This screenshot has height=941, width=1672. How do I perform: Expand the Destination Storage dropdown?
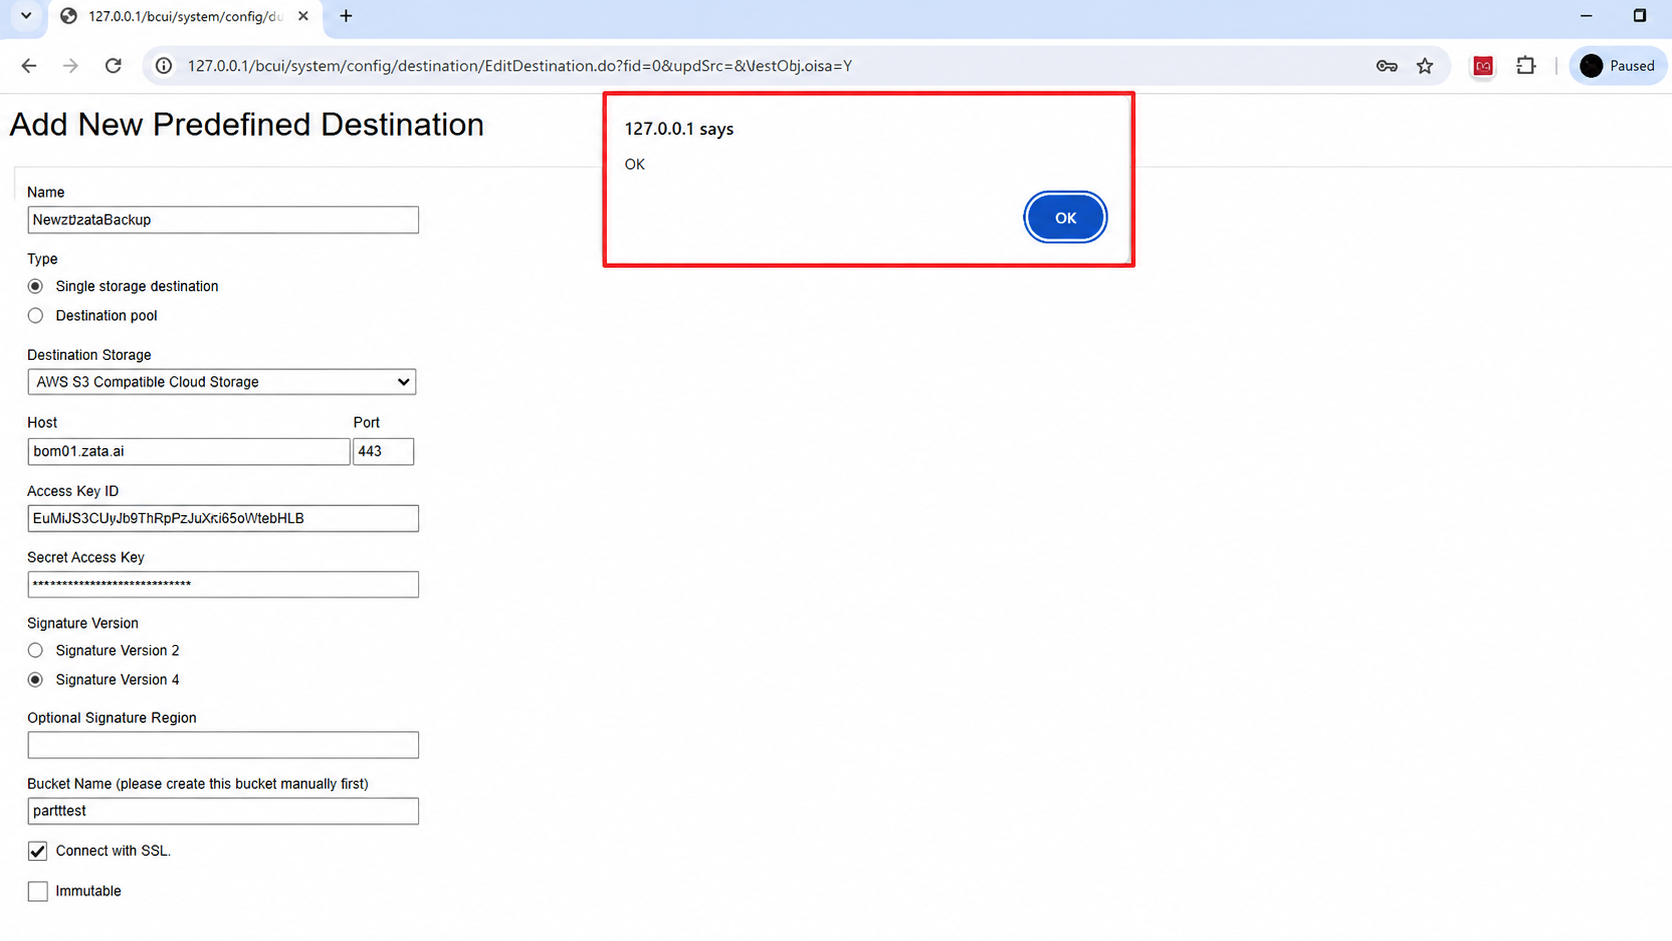tap(222, 382)
